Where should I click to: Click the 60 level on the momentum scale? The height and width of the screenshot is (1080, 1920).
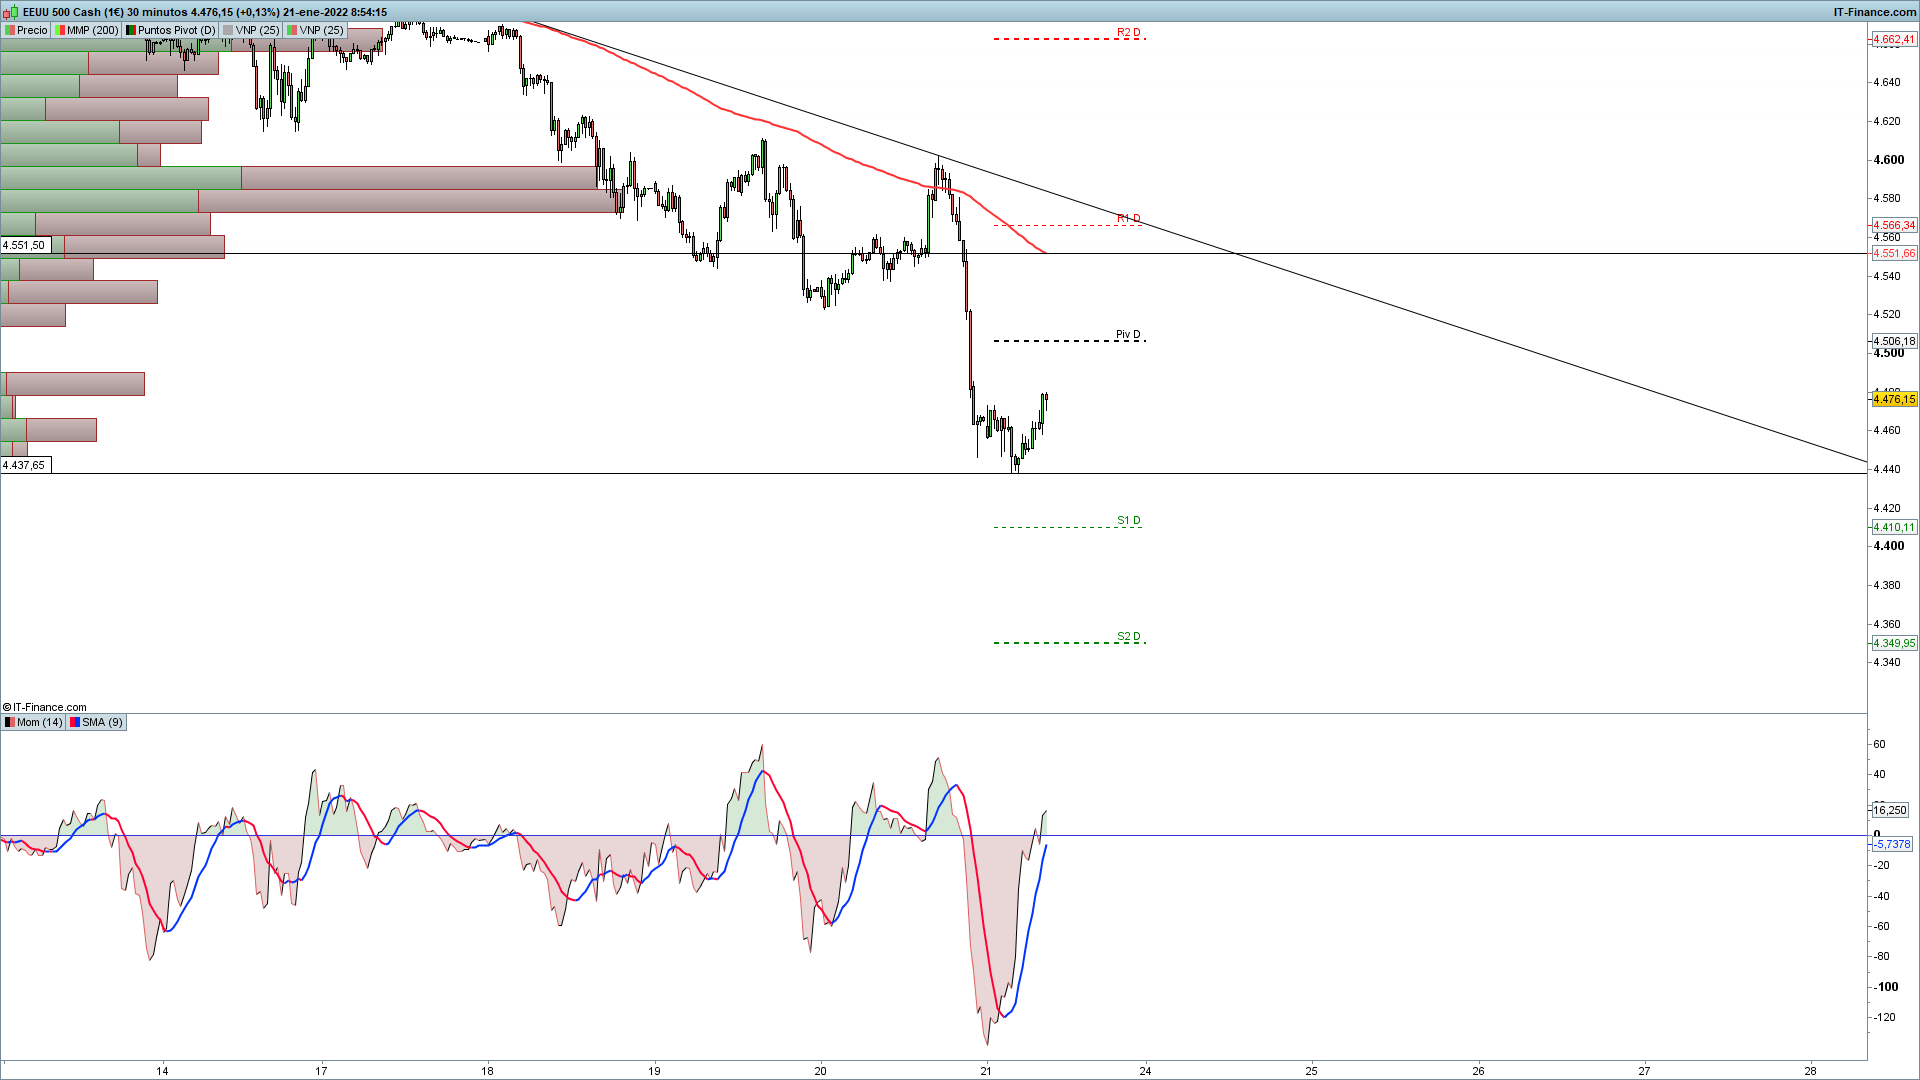[1879, 744]
